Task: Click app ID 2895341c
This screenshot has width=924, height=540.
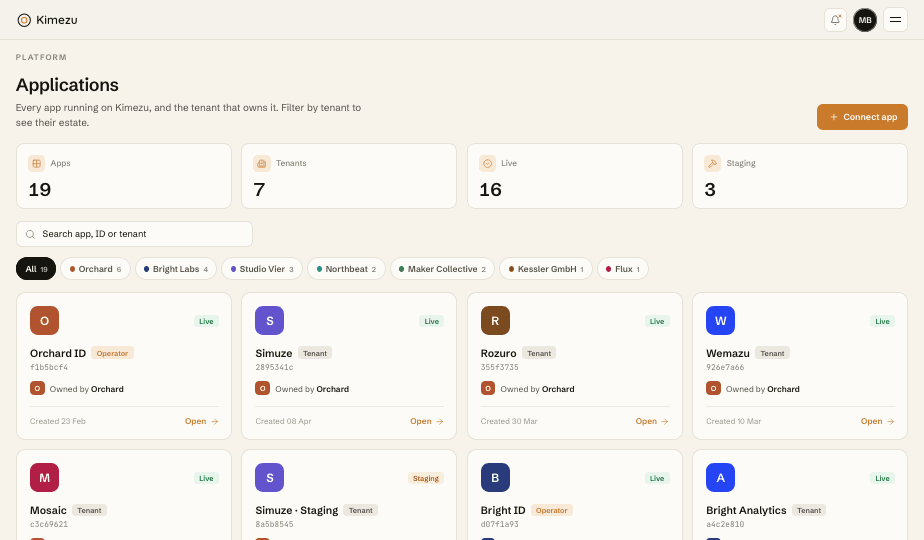Action: tap(274, 367)
